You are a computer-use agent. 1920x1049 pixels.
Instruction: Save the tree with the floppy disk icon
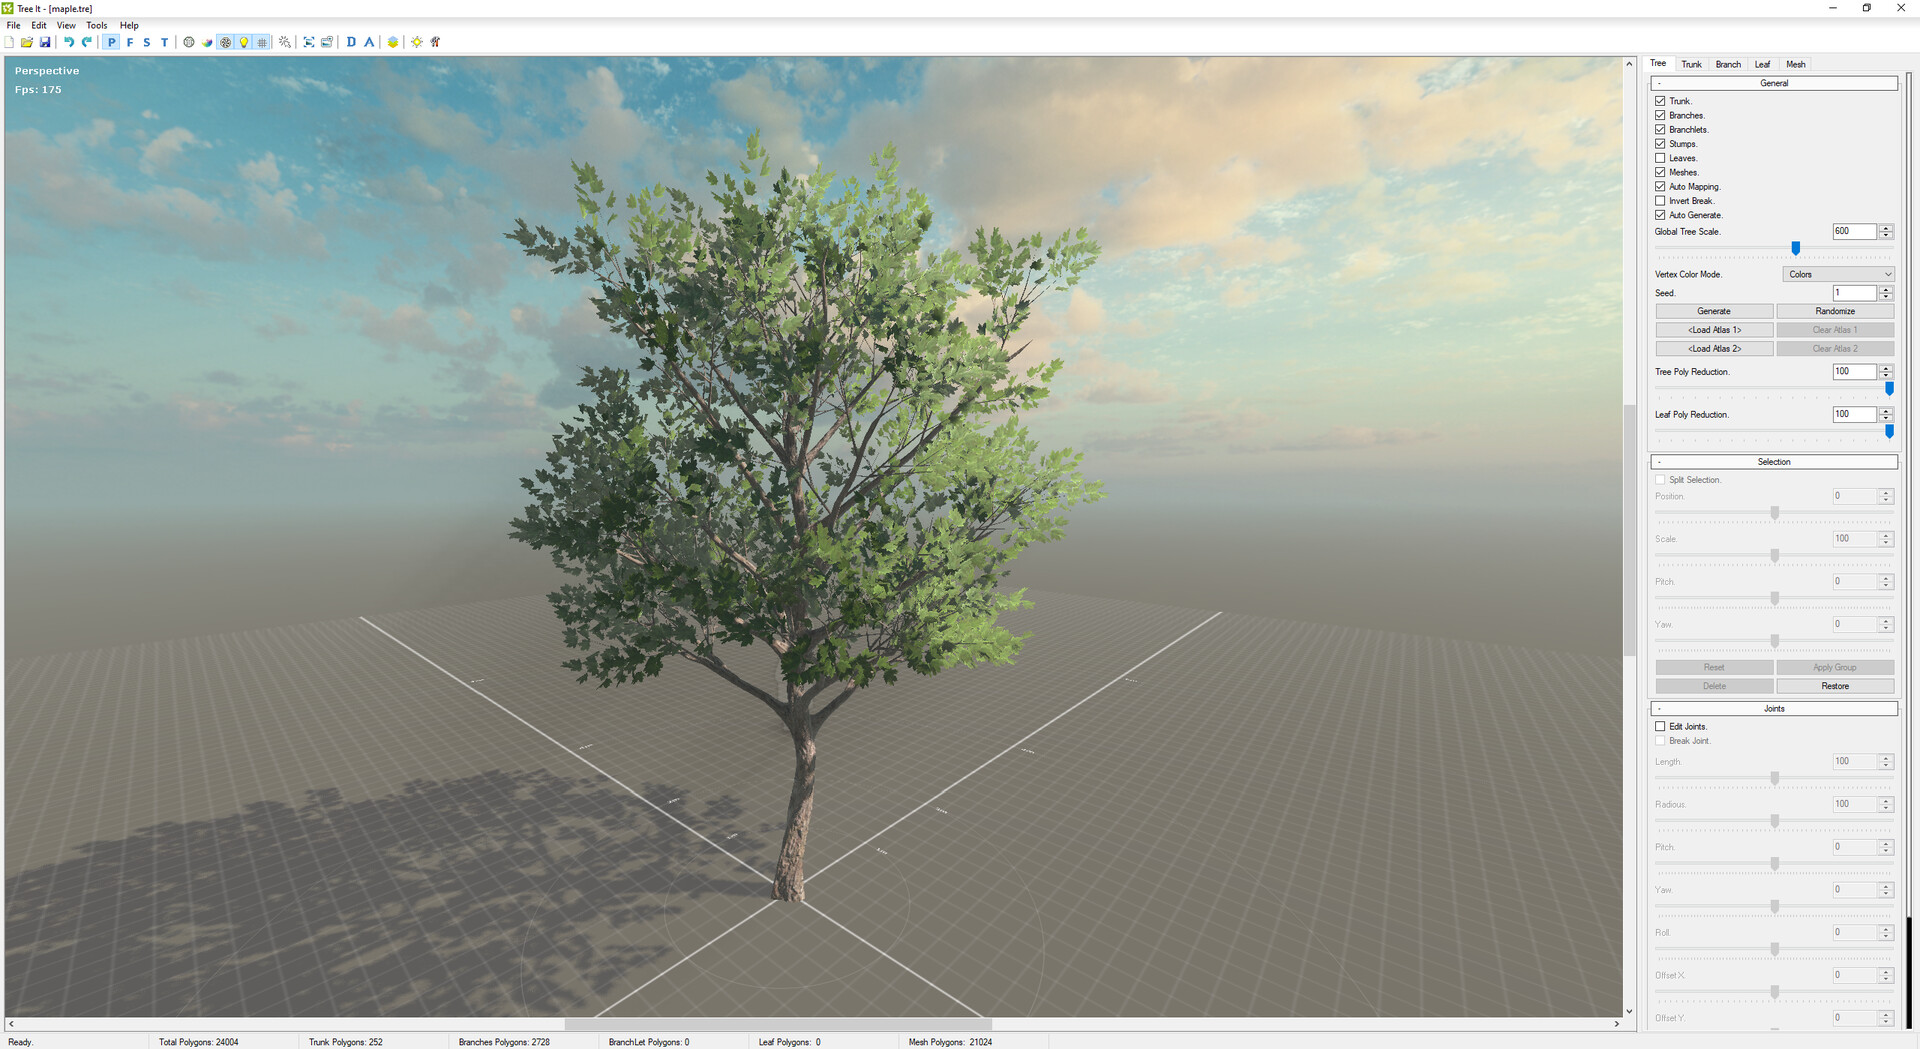45,42
